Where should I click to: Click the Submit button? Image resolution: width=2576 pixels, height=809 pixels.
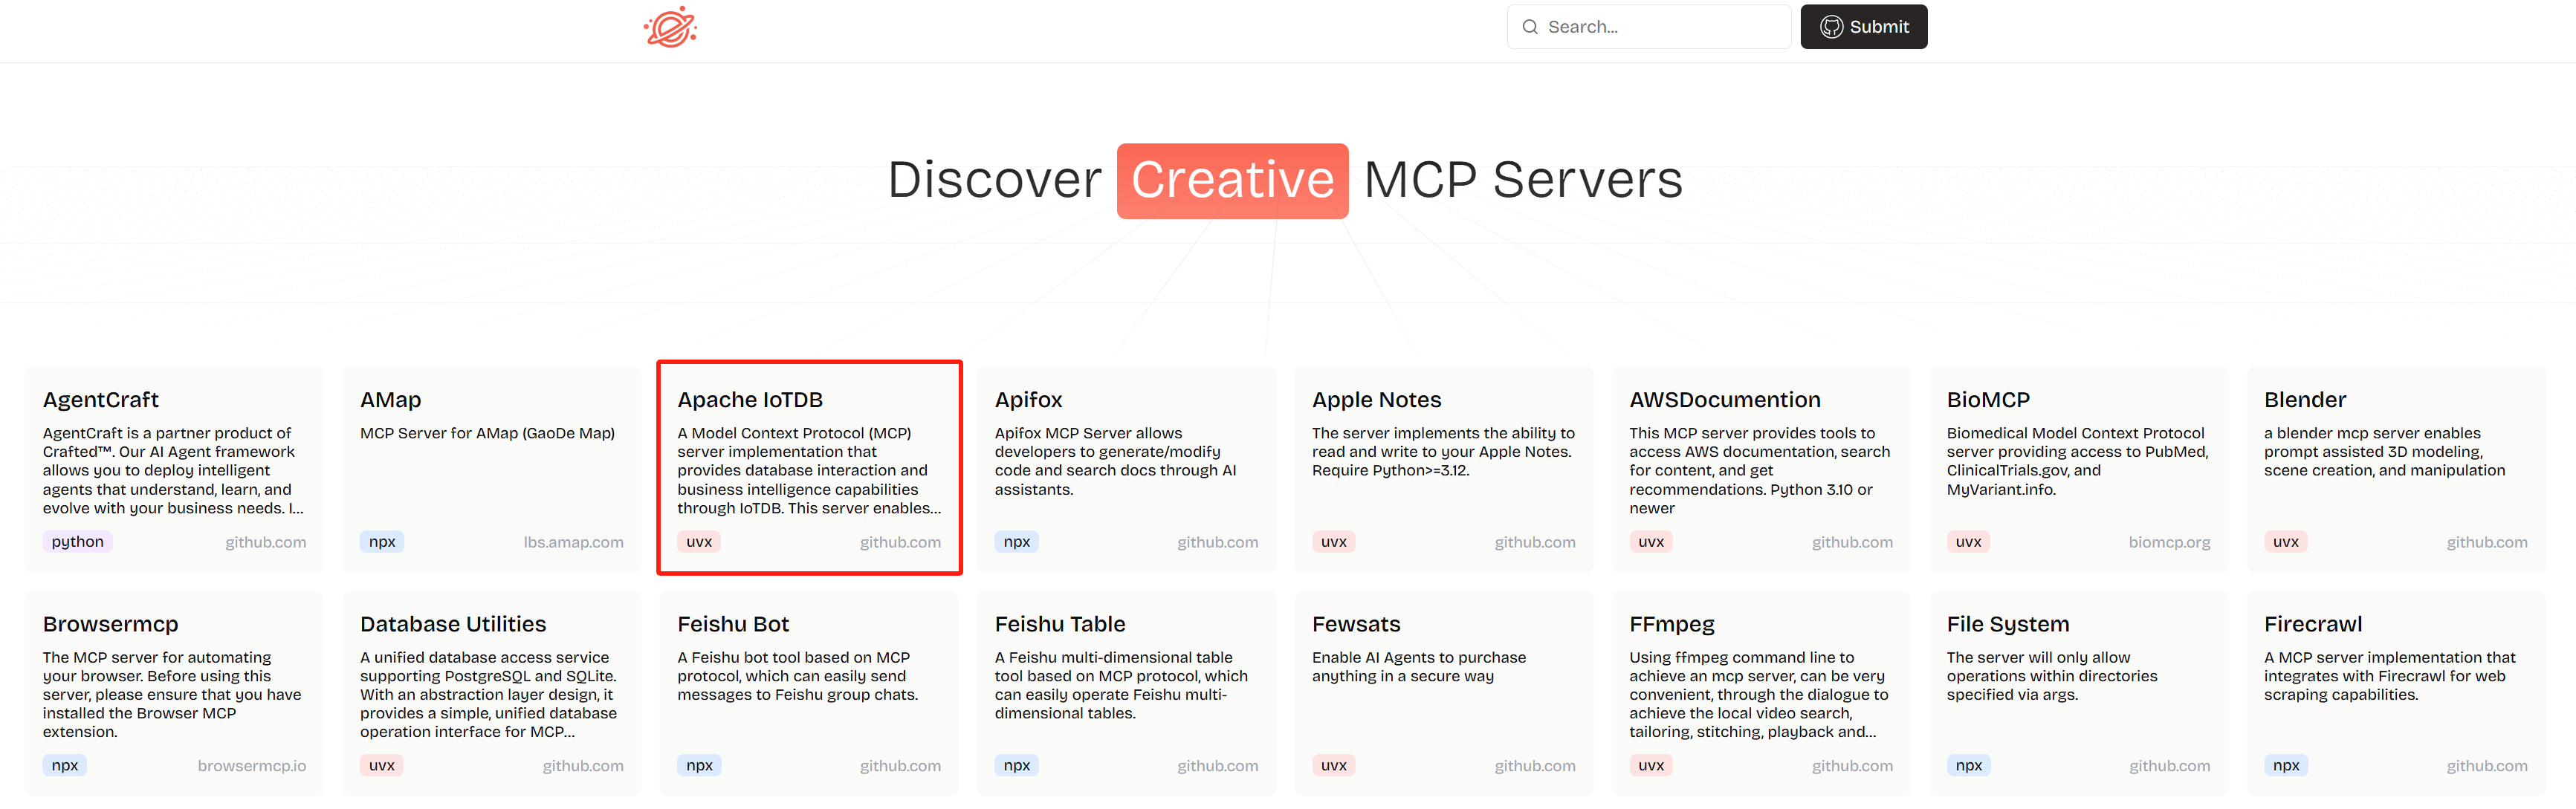click(1864, 27)
